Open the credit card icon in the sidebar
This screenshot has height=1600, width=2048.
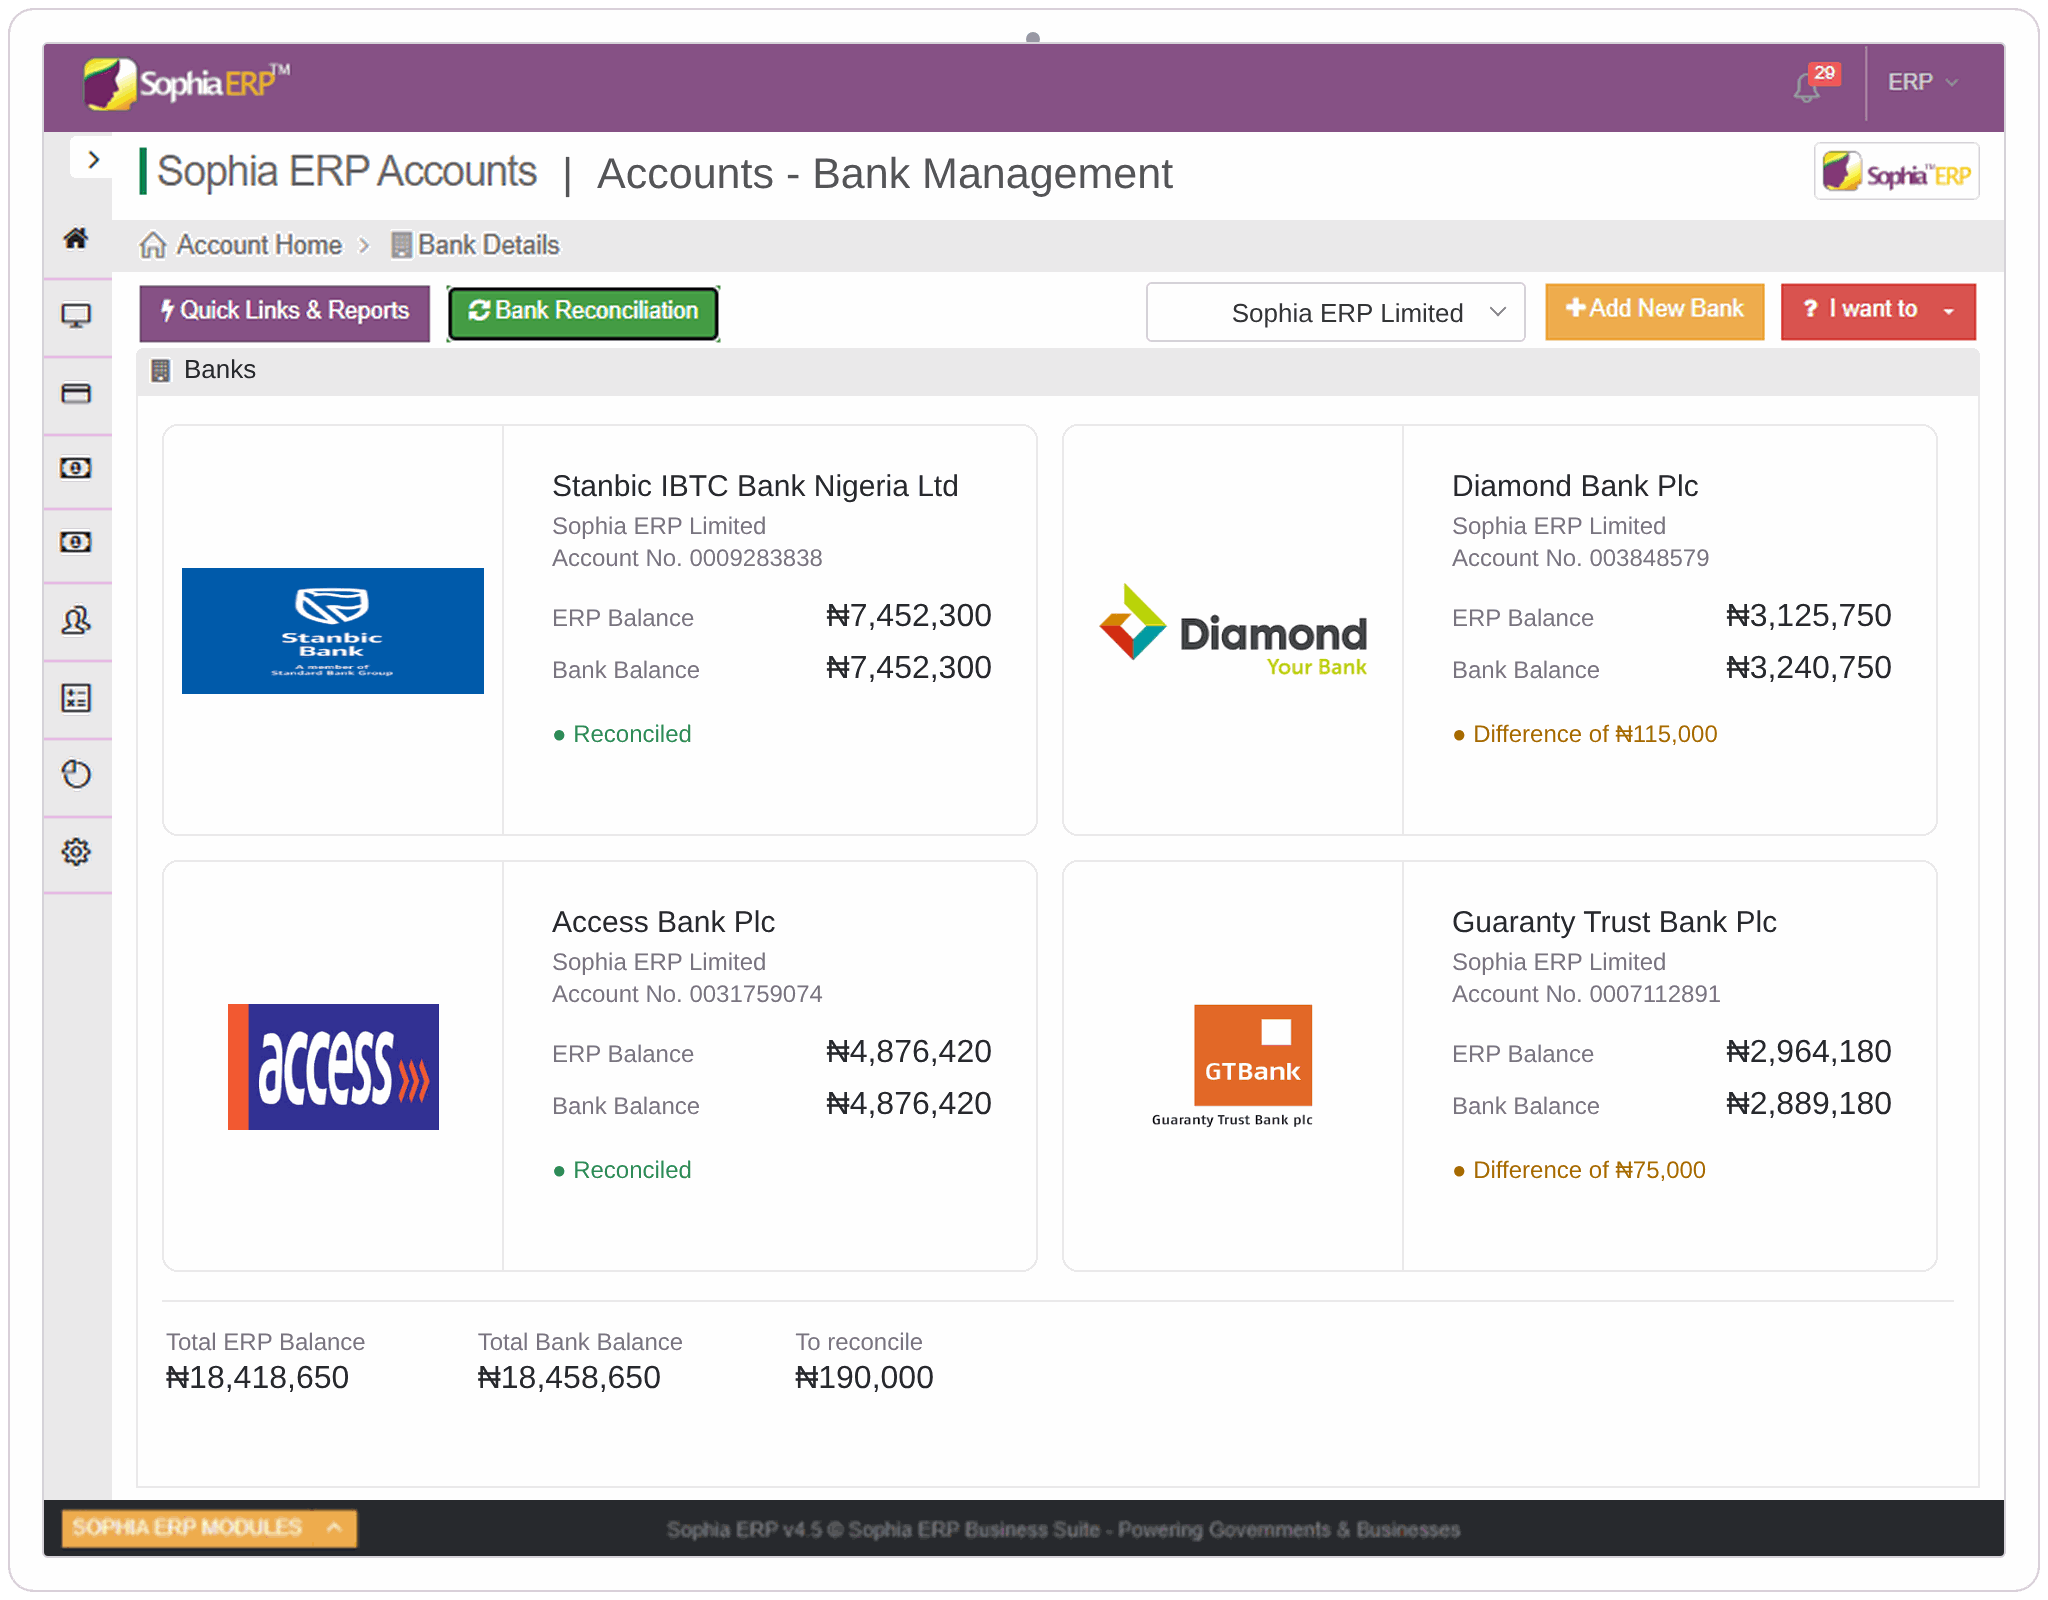(76, 393)
